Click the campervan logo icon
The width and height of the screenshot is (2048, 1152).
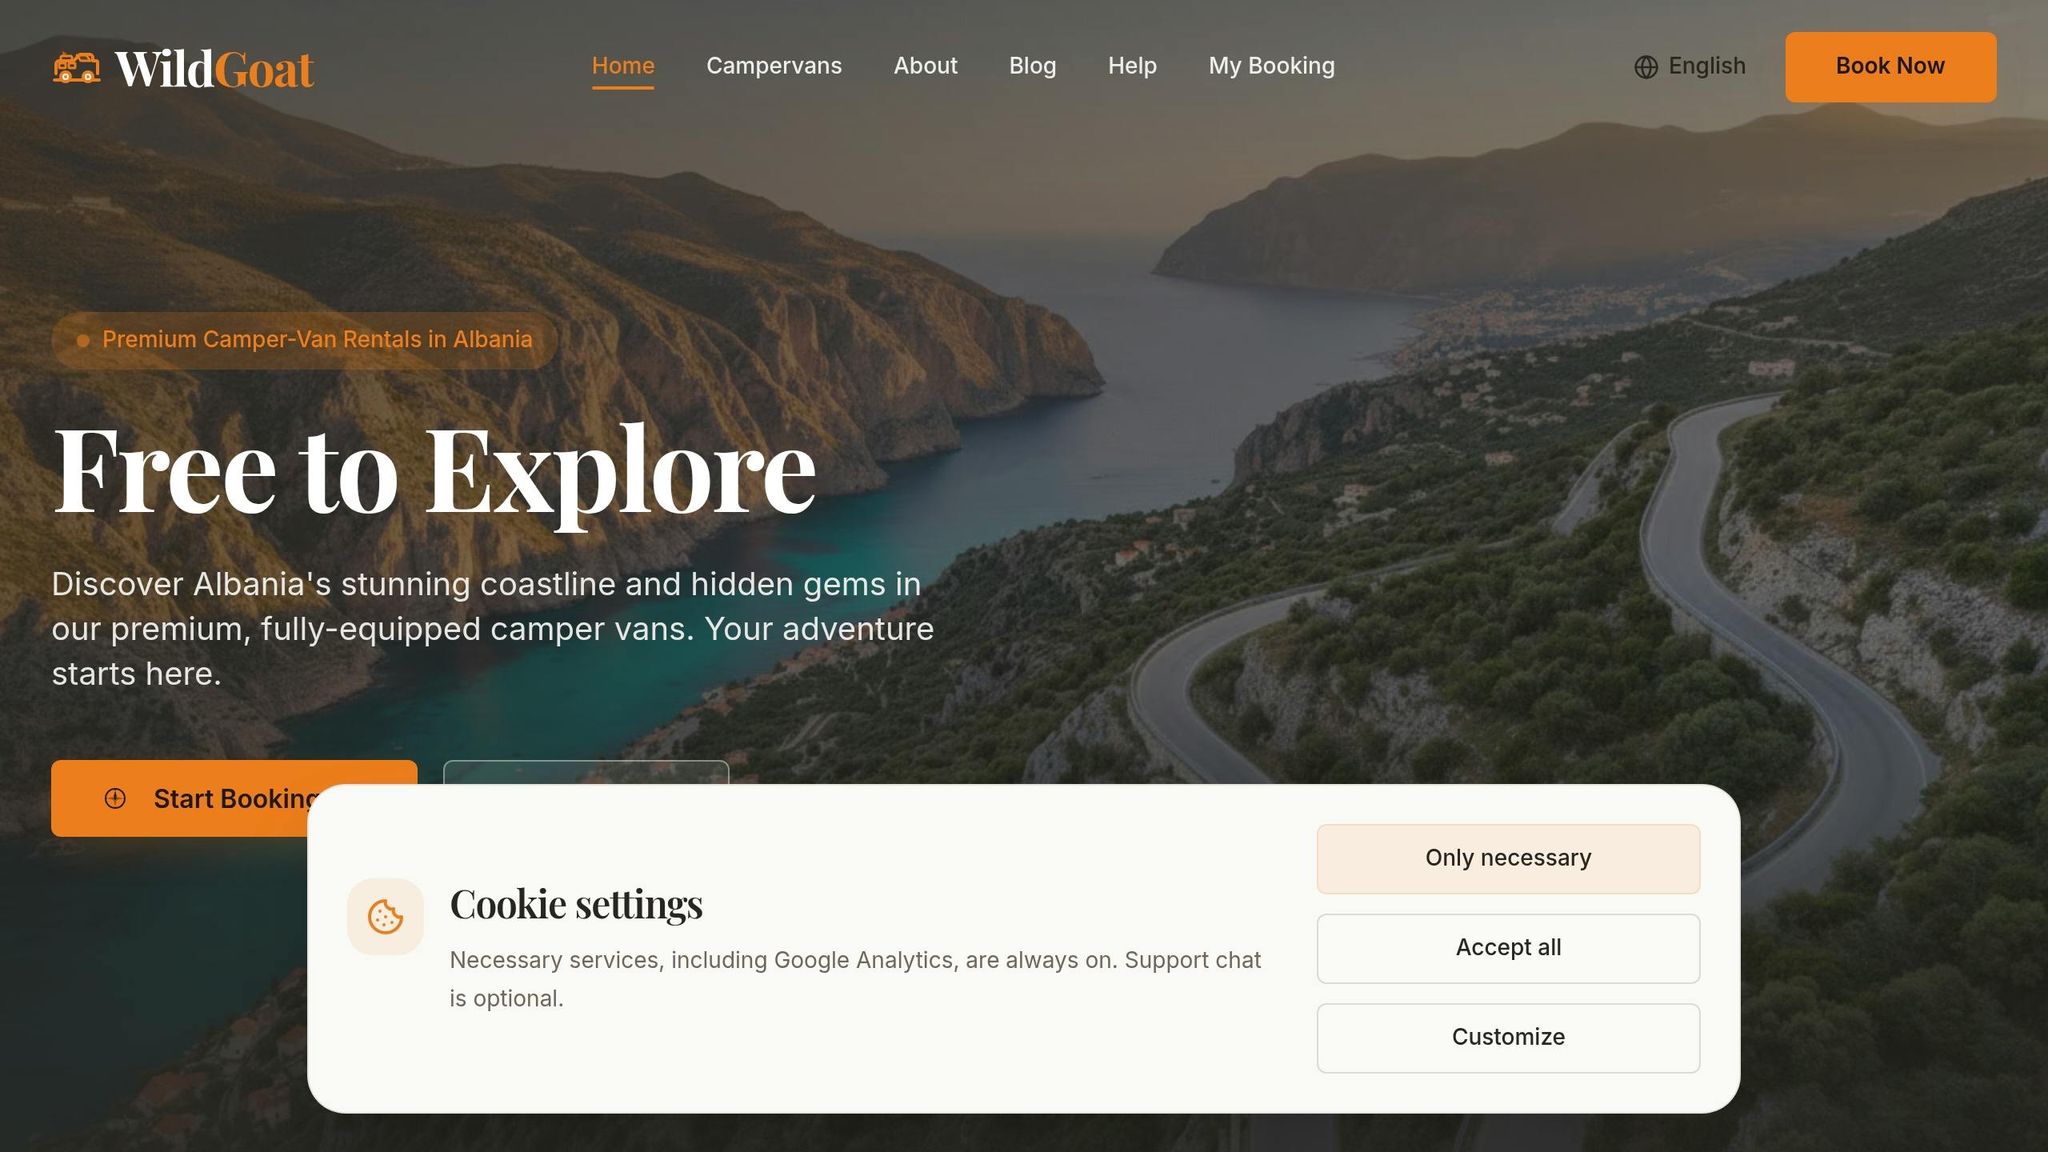[x=76, y=68]
